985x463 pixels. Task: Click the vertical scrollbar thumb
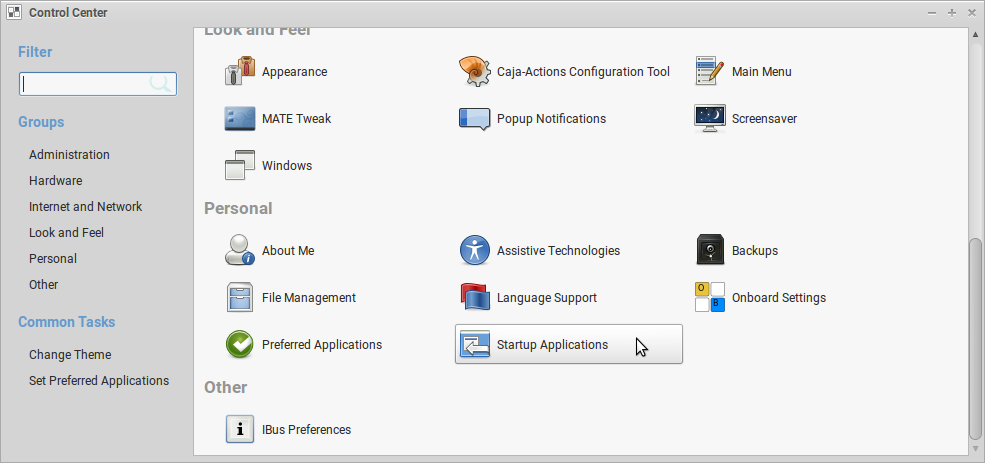click(x=976, y=340)
